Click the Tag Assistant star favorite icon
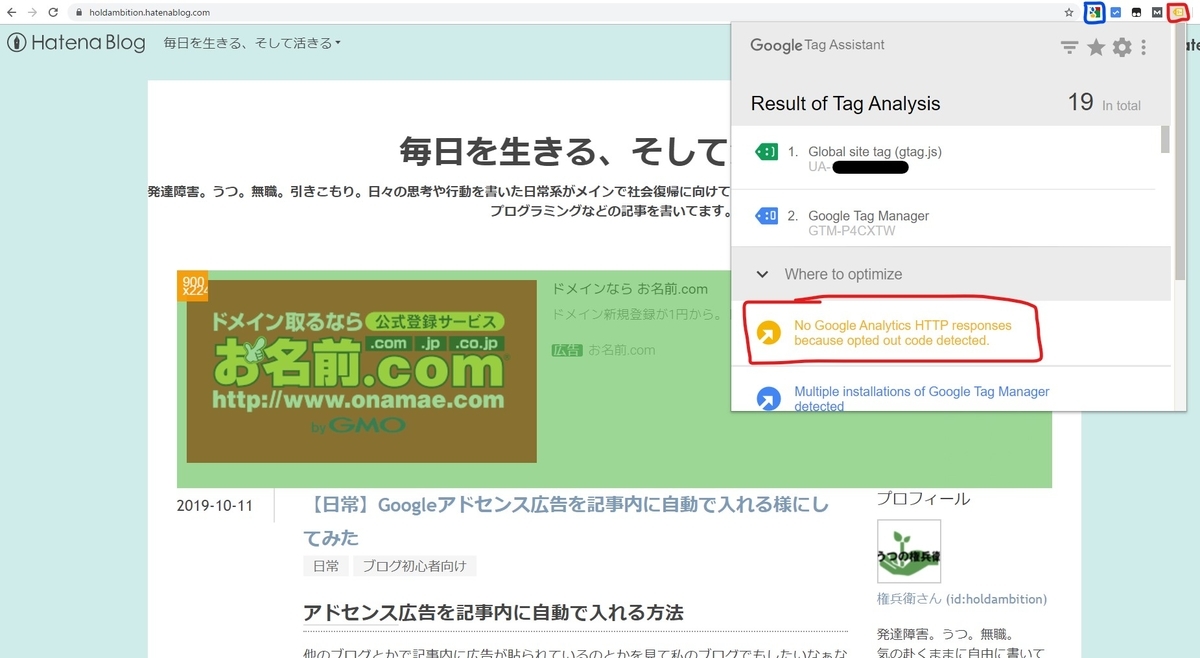The height and width of the screenshot is (658, 1200). point(1096,47)
